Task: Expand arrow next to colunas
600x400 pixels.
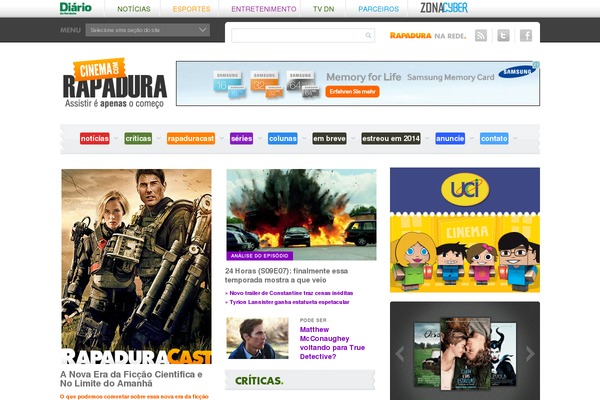Action: pos(304,138)
